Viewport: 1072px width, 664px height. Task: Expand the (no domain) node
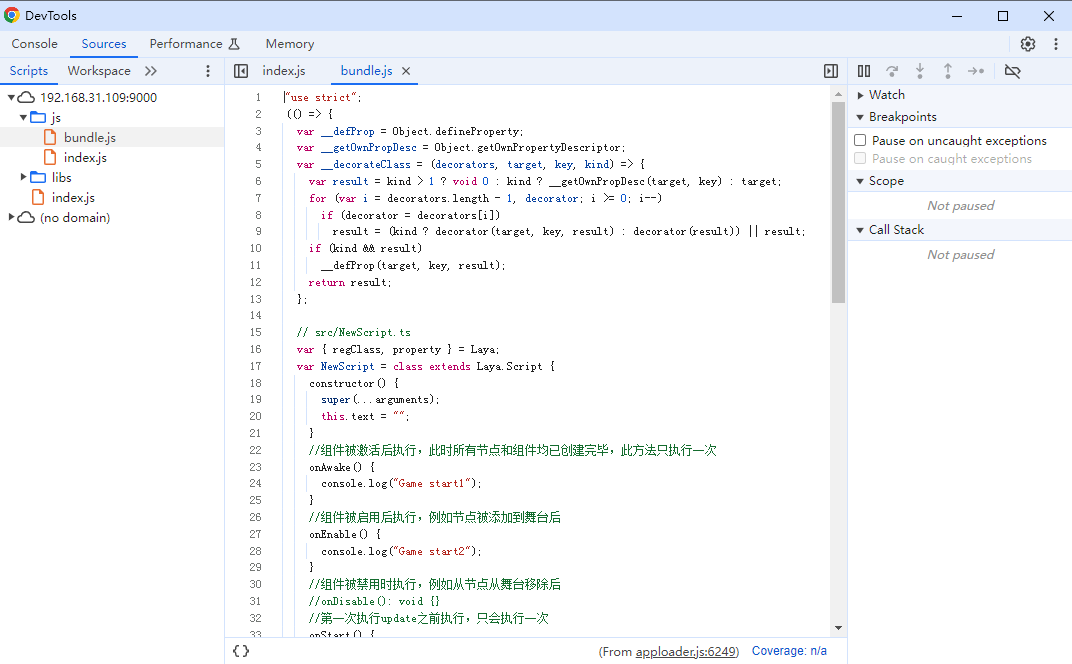tap(12, 218)
